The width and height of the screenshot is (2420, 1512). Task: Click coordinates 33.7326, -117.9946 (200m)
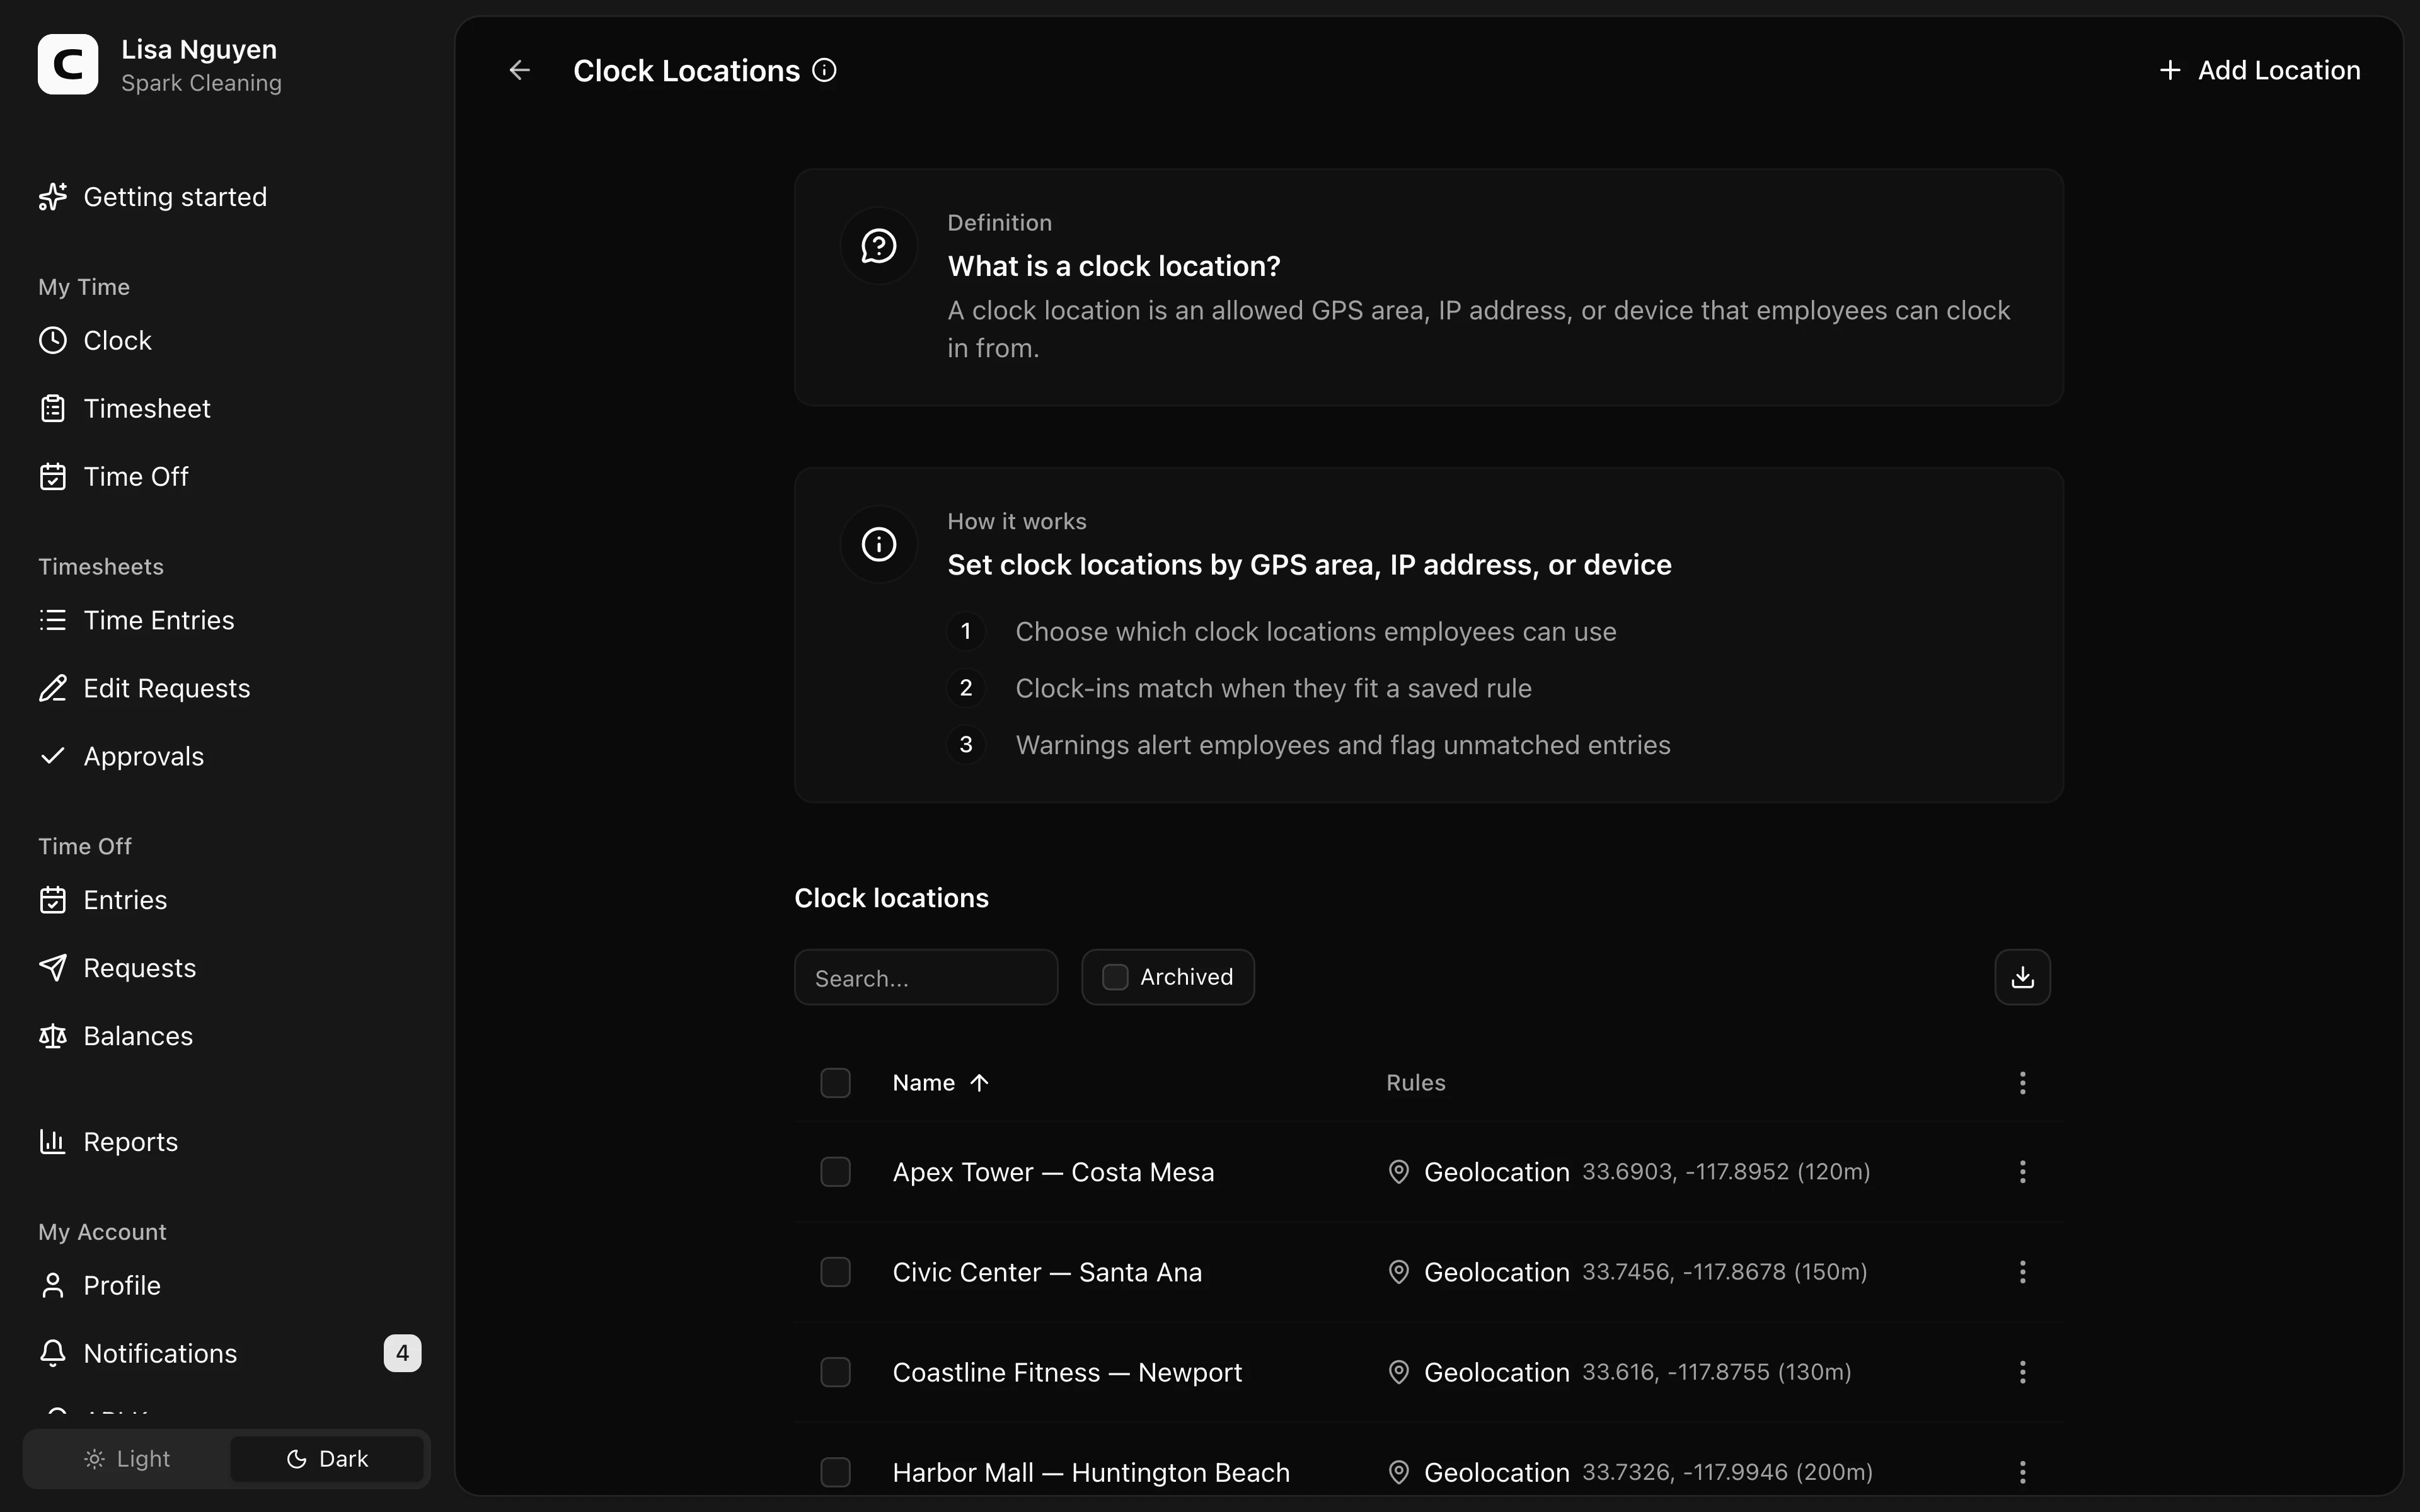pyautogui.click(x=1728, y=1472)
